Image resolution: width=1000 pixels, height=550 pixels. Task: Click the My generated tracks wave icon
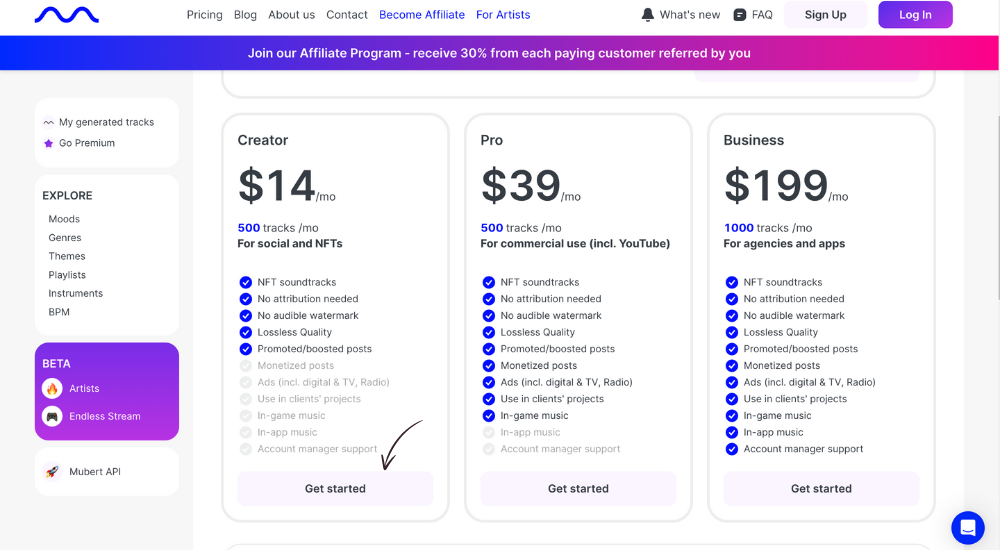click(48, 122)
